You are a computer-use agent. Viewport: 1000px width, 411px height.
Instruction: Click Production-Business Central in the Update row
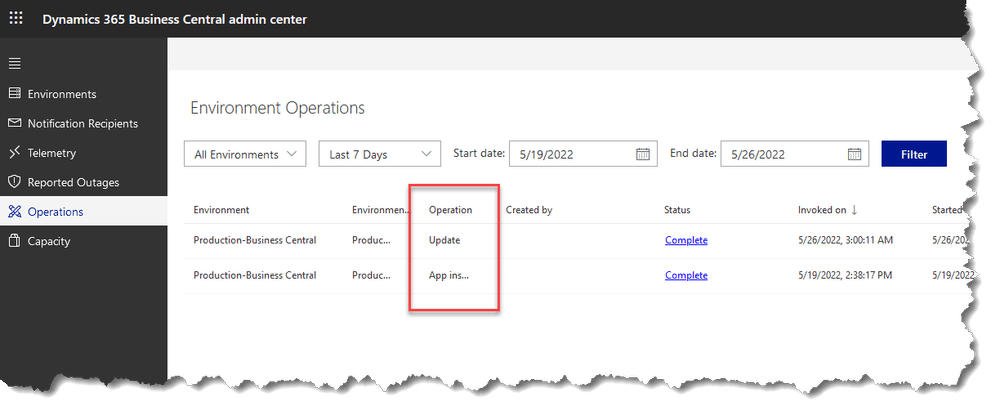click(x=255, y=241)
